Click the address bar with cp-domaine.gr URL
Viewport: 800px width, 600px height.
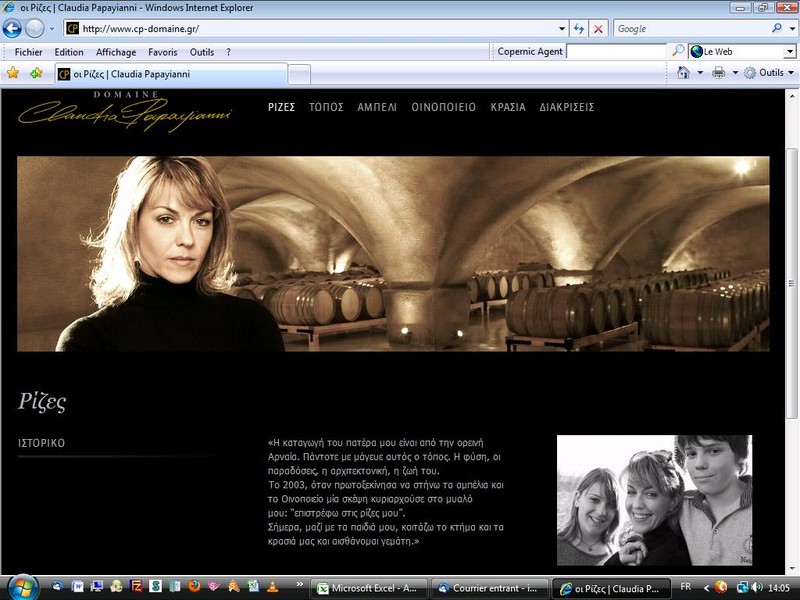click(316, 29)
